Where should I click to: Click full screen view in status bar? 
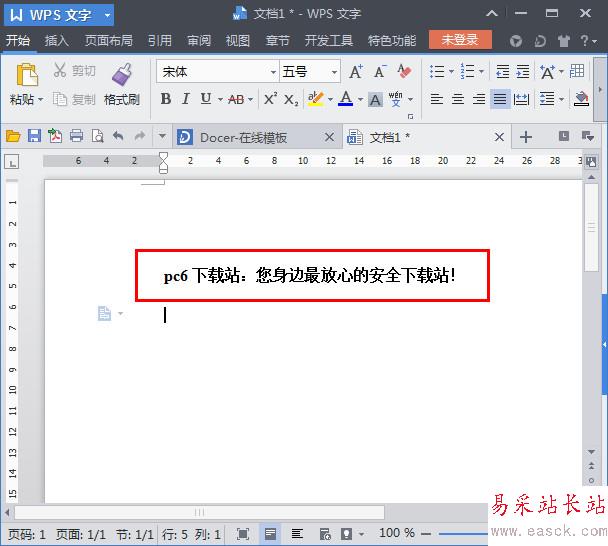(x=243, y=534)
